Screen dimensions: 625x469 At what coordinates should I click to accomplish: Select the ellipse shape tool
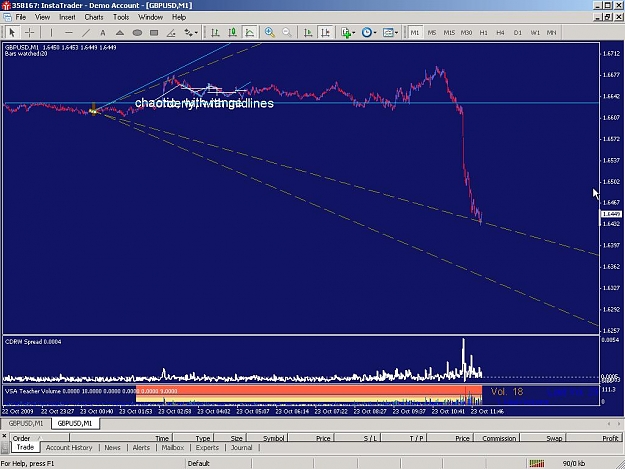137,33
